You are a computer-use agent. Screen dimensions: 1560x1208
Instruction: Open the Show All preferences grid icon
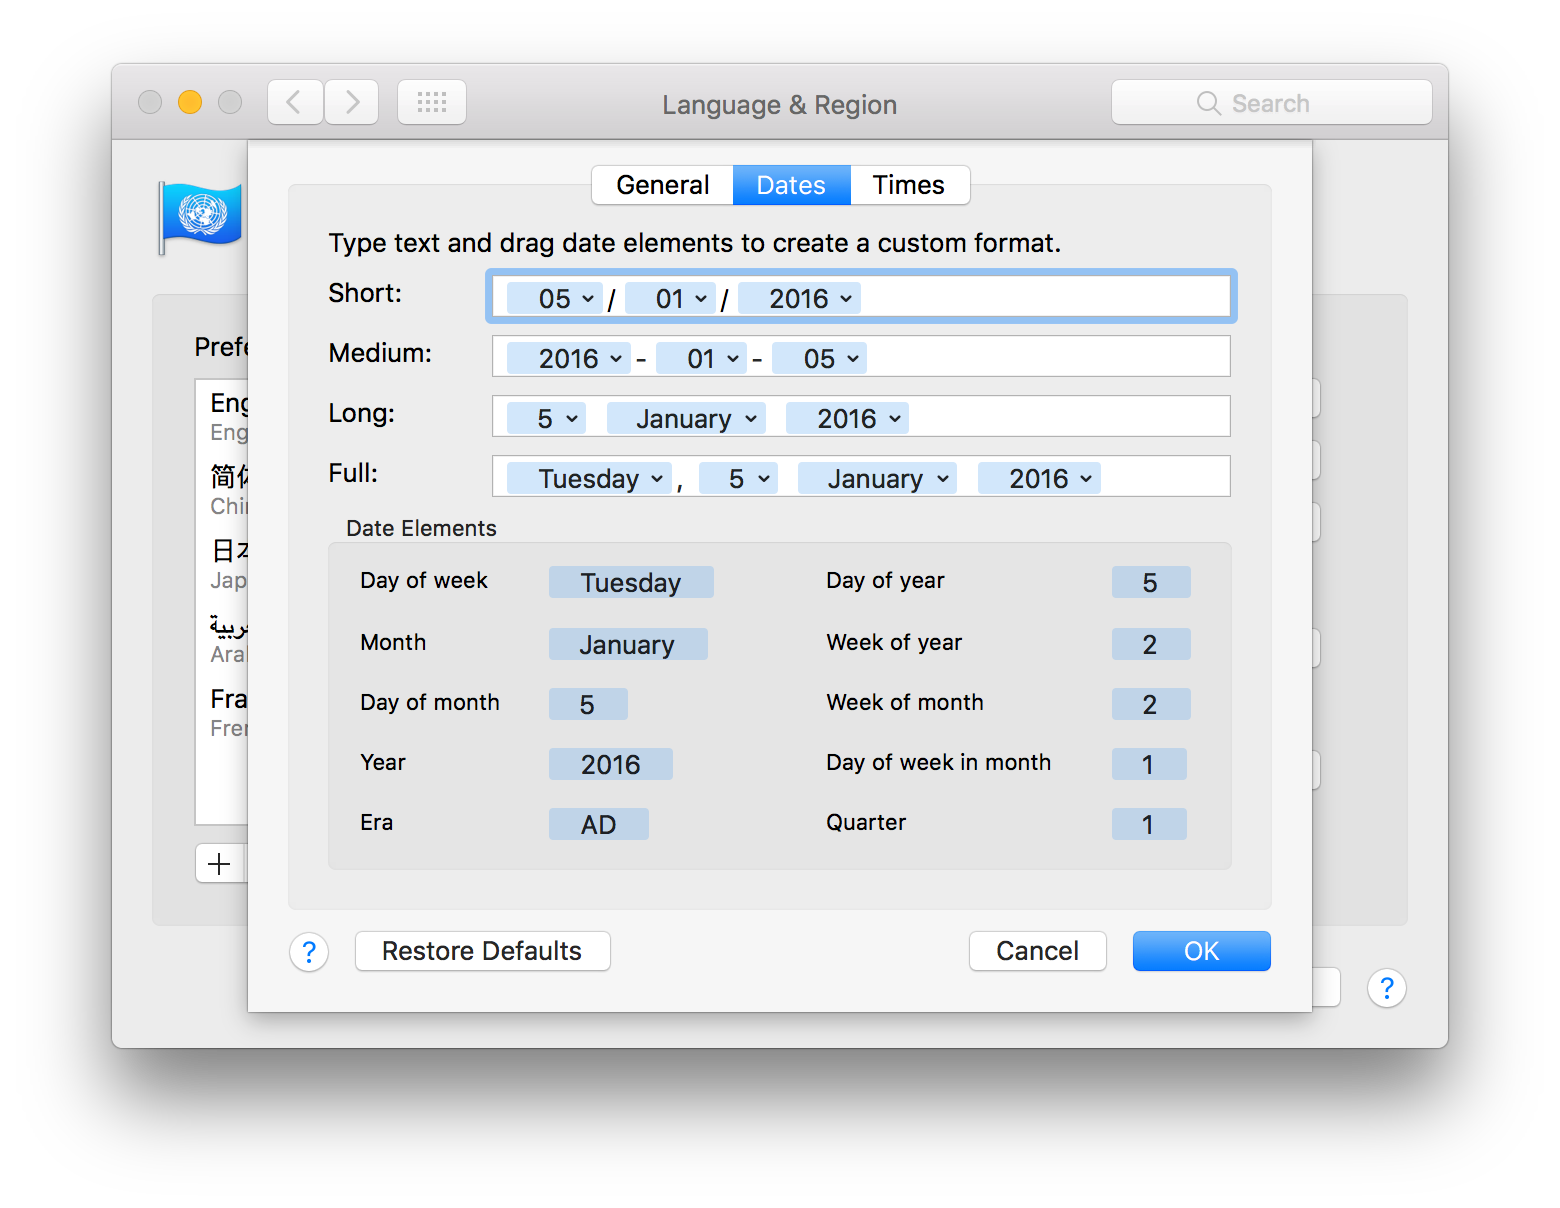point(432,101)
